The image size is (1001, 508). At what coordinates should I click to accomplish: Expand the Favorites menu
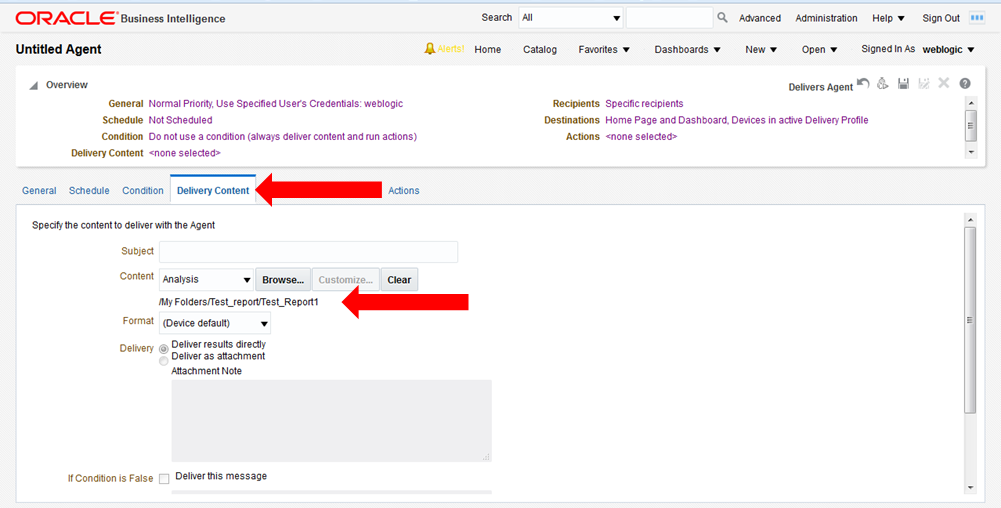(x=604, y=49)
